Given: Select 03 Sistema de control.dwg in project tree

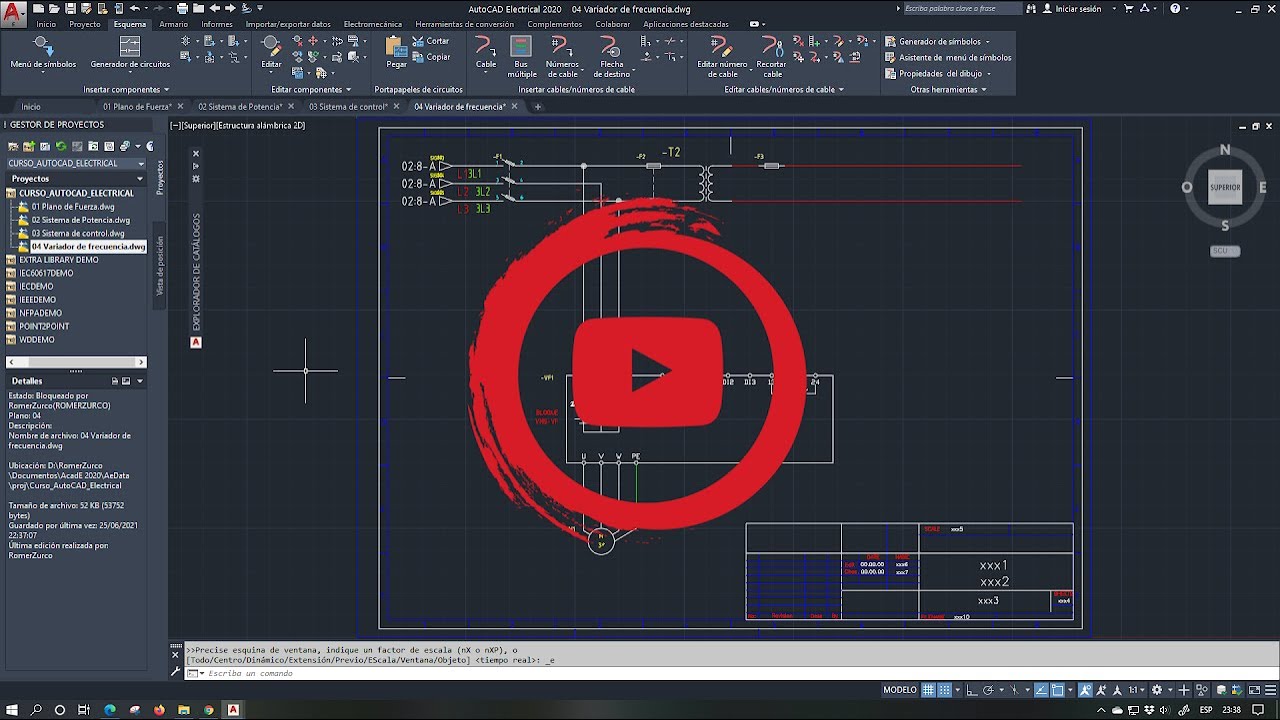Looking at the screenshot, I should tap(77, 233).
